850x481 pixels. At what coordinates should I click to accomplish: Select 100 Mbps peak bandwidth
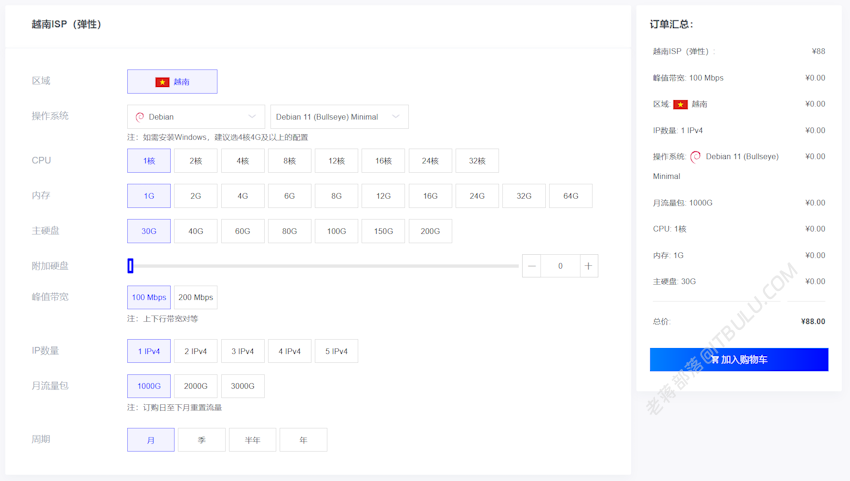click(x=149, y=297)
